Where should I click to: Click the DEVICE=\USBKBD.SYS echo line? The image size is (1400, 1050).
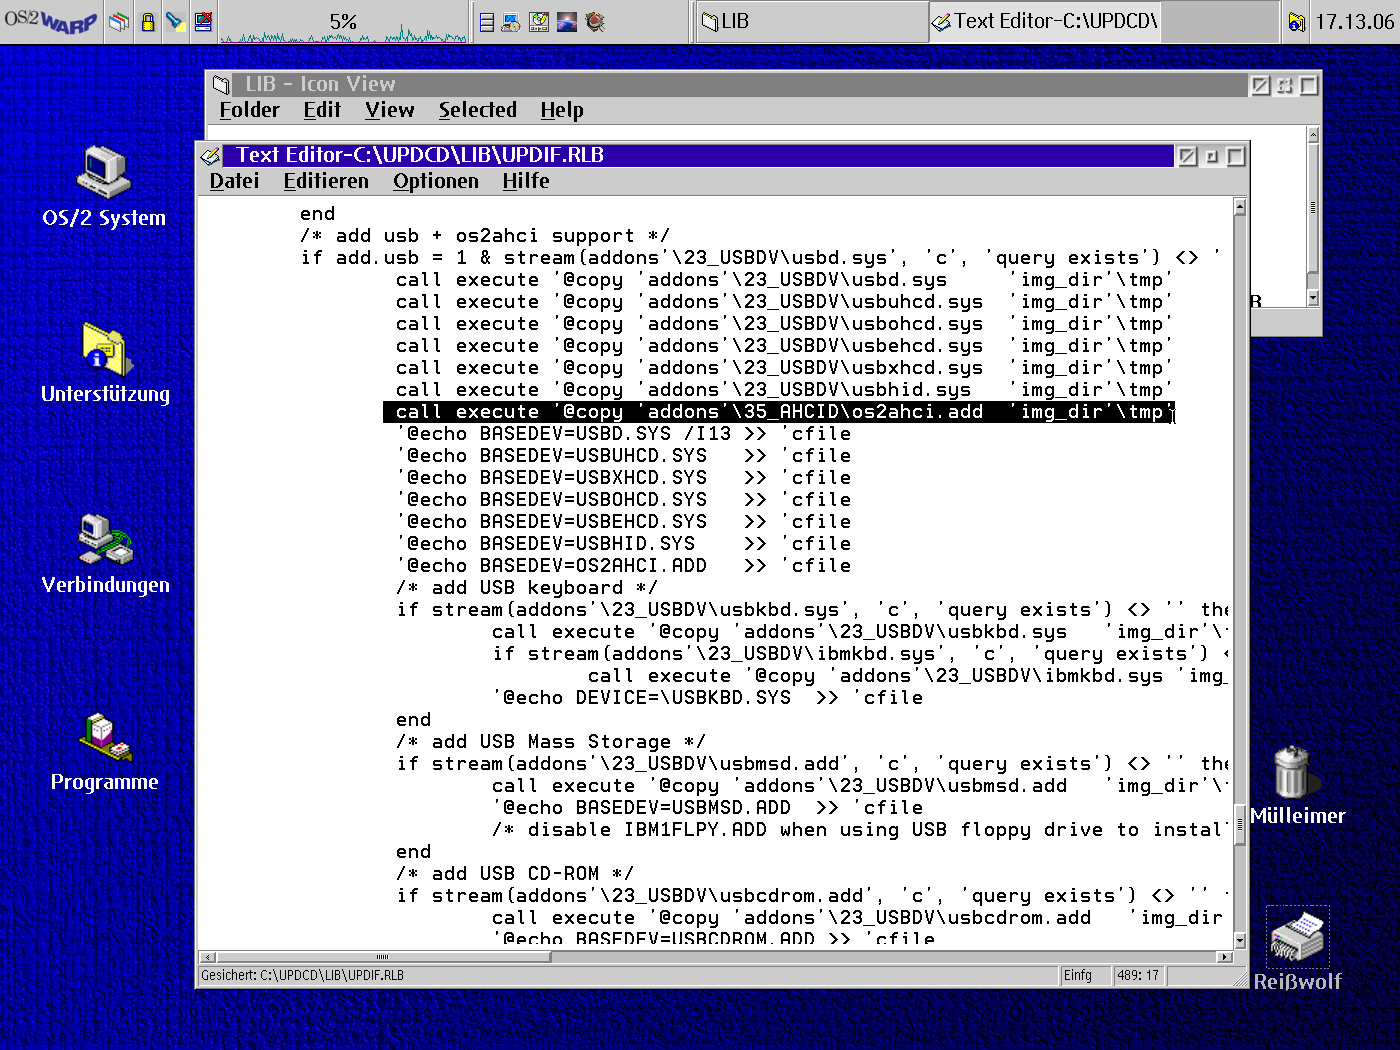(x=707, y=698)
